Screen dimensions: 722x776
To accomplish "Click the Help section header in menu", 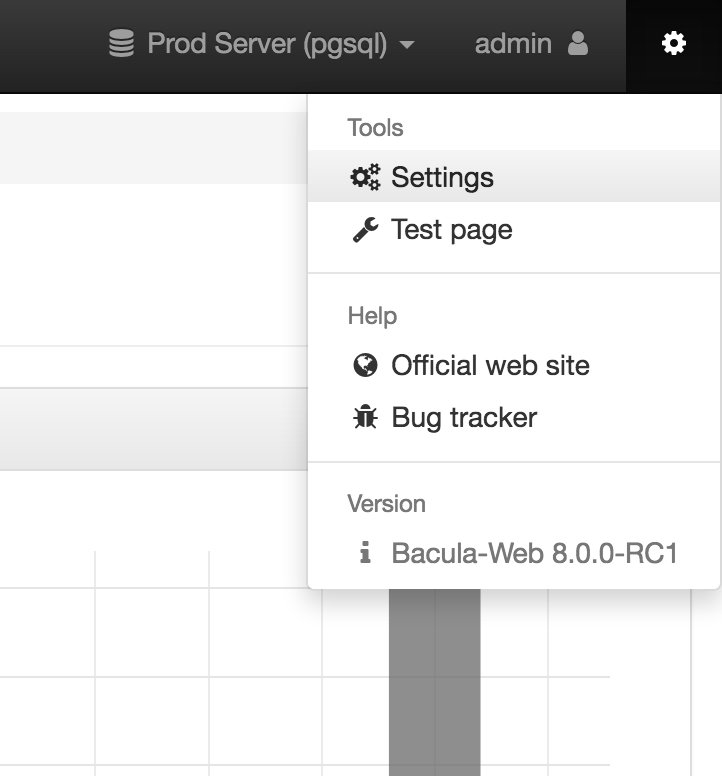I will pyautogui.click(x=372, y=316).
